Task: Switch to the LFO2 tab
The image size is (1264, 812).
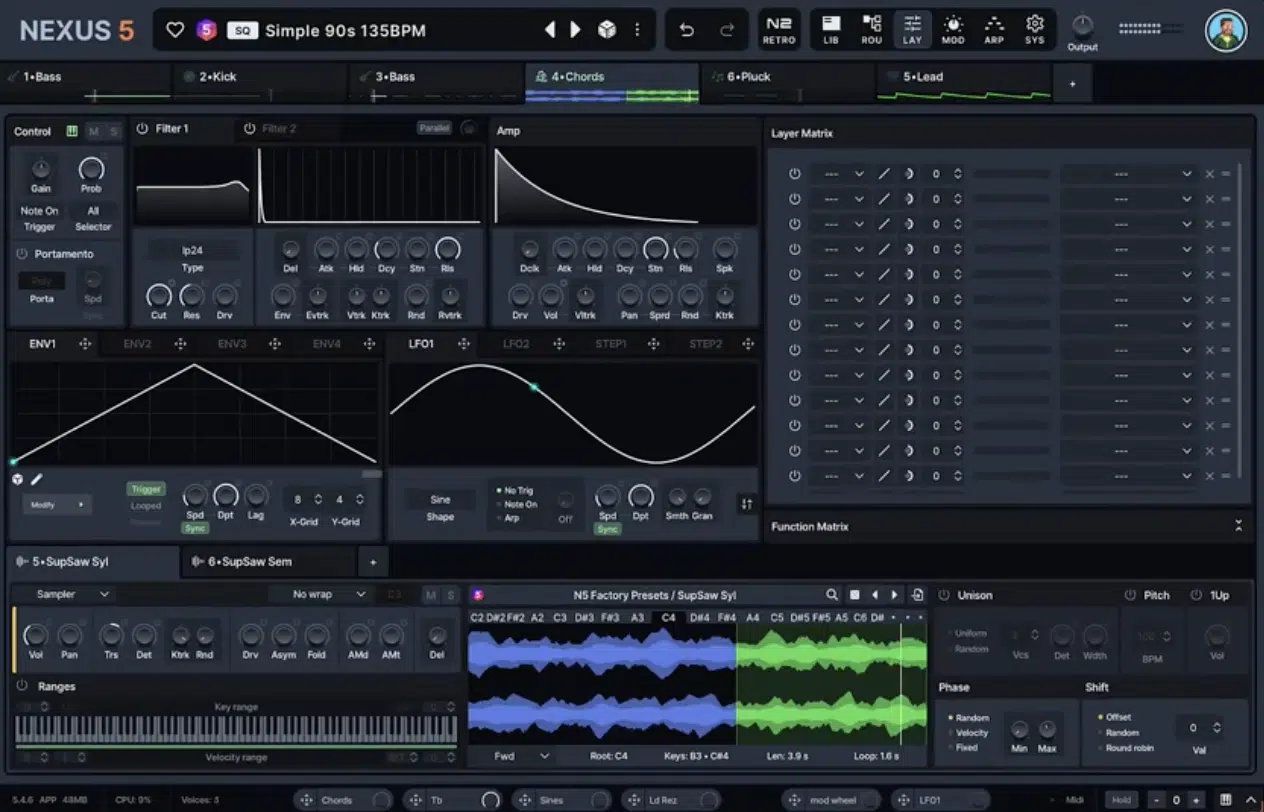Action: coord(516,344)
